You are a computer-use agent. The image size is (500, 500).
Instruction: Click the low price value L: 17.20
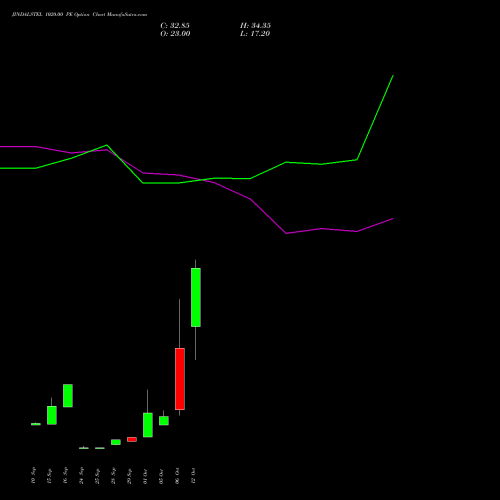pos(255,34)
